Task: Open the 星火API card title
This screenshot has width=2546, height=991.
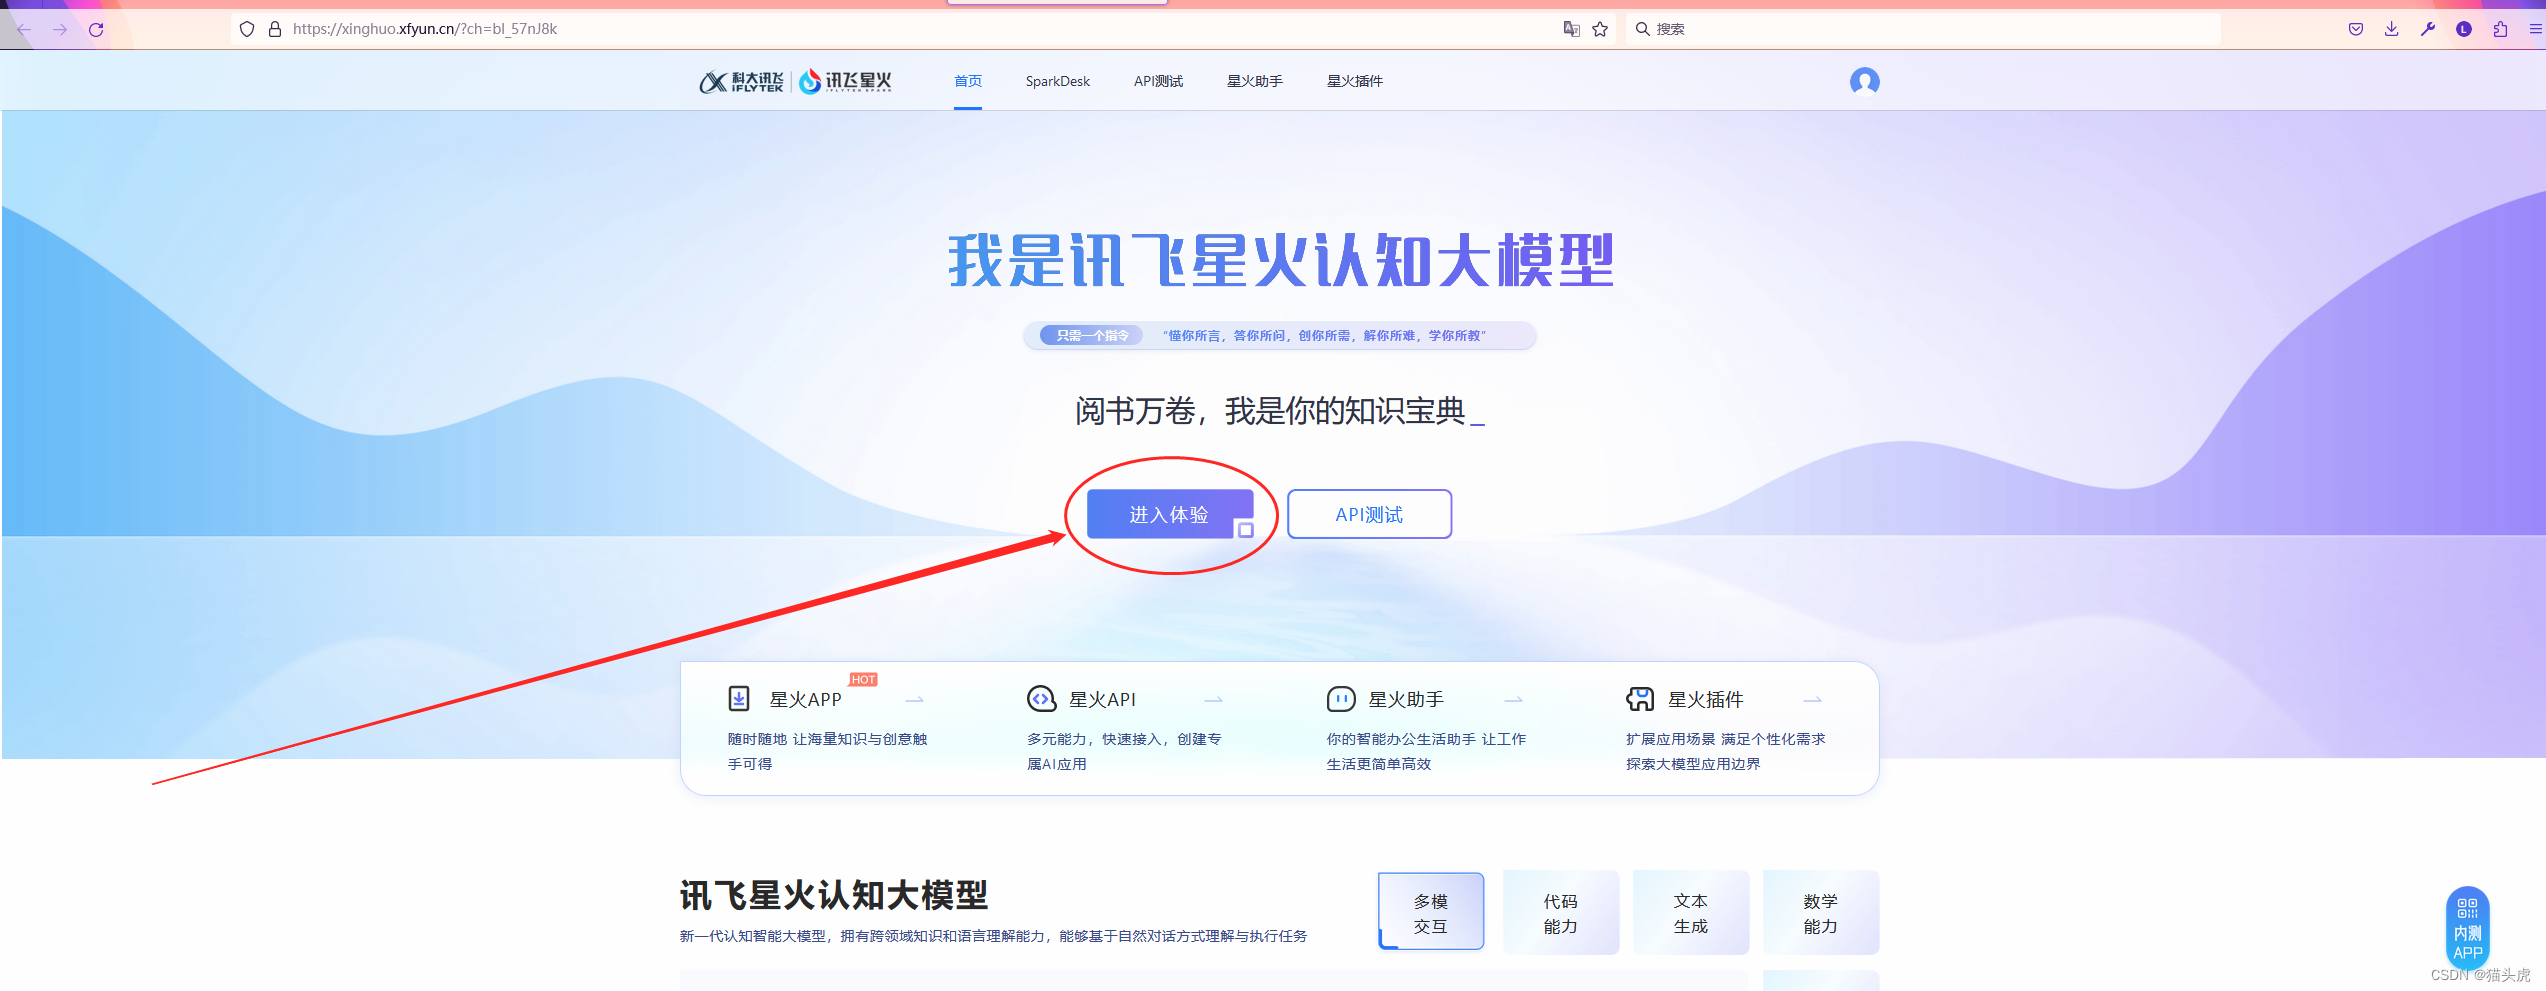Action: (x=1102, y=700)
